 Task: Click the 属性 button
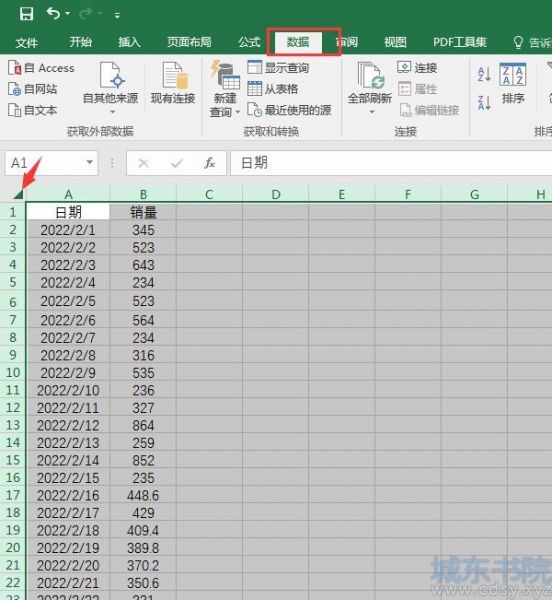[417, 89]
